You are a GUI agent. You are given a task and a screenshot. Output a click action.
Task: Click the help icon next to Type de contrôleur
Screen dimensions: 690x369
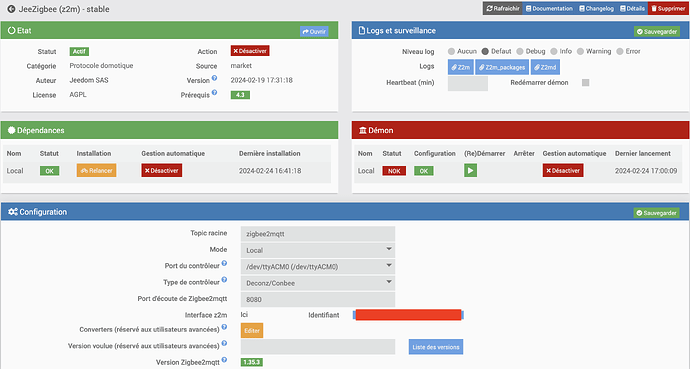[x=224, y=279]
